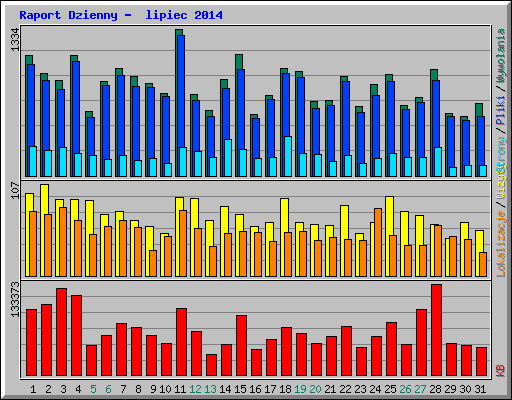
Task: Click the day label '25' on the x-axis
Action: [x=390, y=389]
